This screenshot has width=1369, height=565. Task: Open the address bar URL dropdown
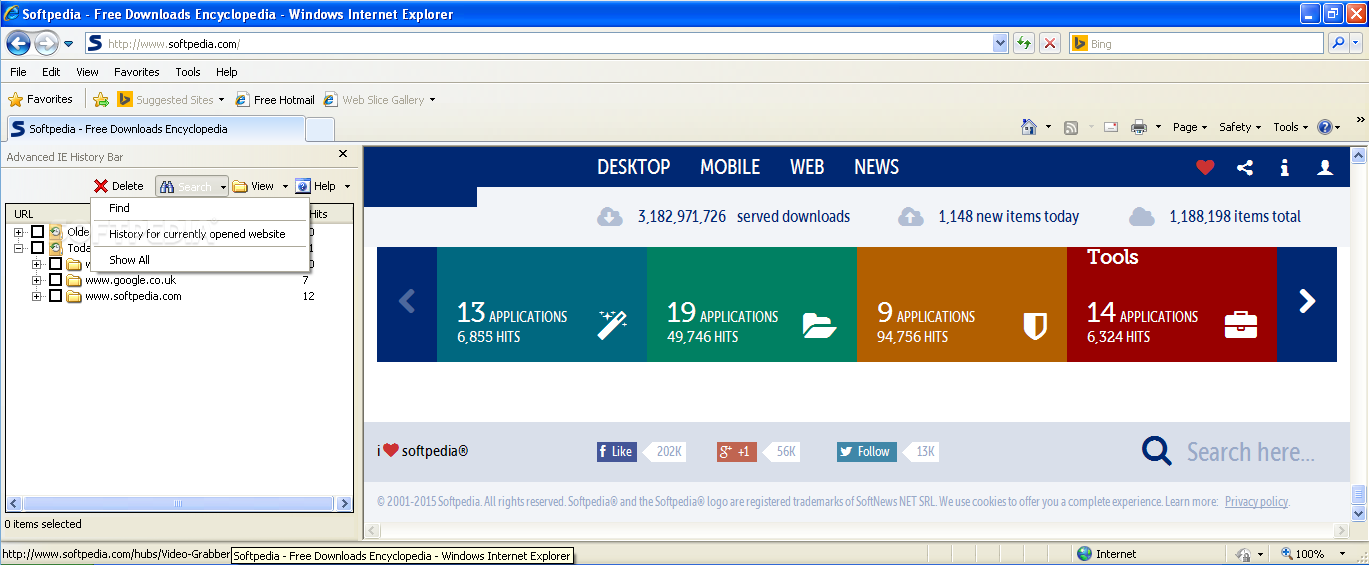coord(1000,43)
